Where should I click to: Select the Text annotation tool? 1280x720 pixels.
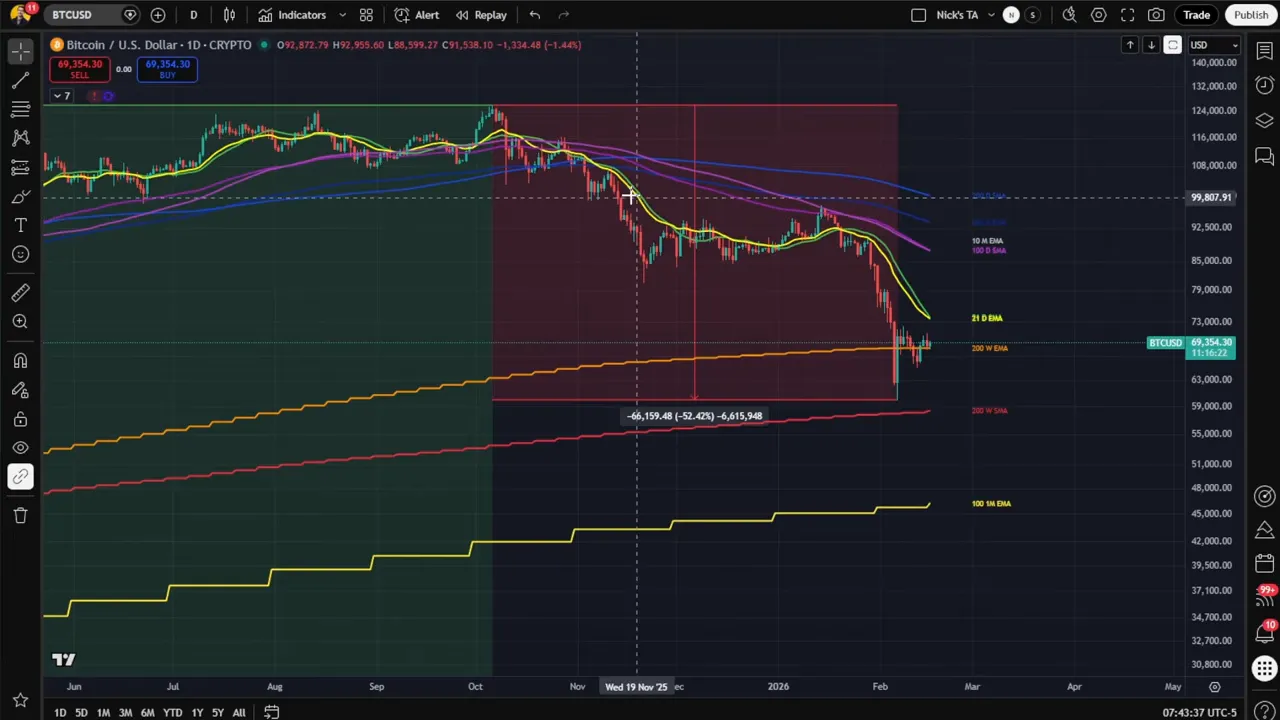coord(20,225)
